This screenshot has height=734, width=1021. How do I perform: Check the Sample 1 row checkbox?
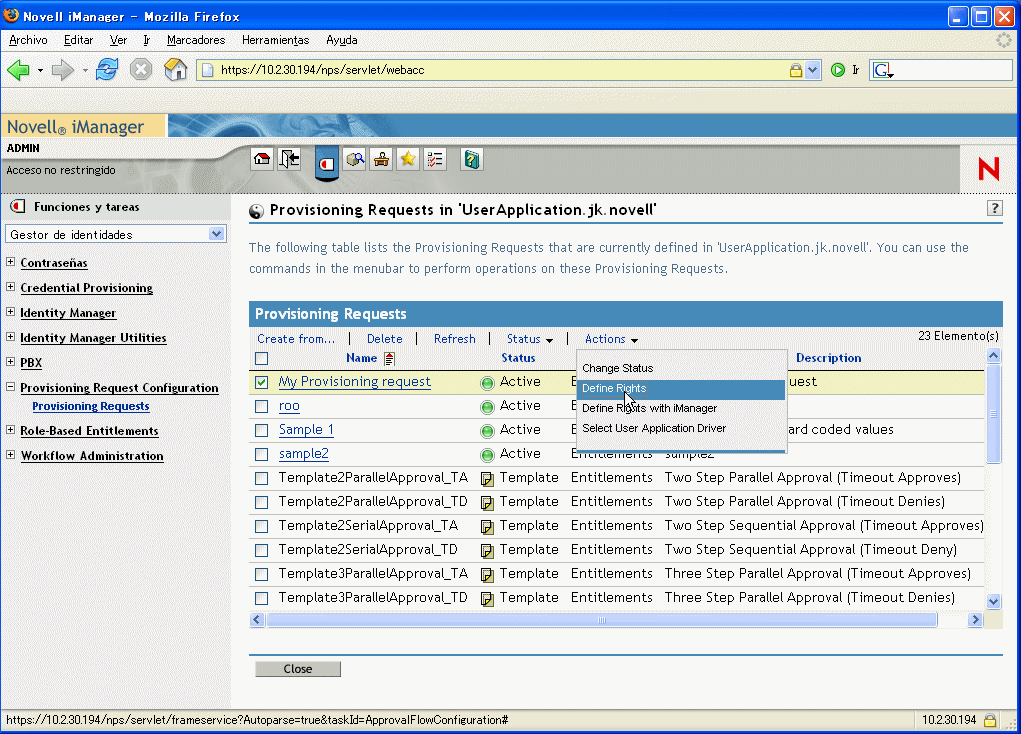pyautogui.click(x=262, y=431)
